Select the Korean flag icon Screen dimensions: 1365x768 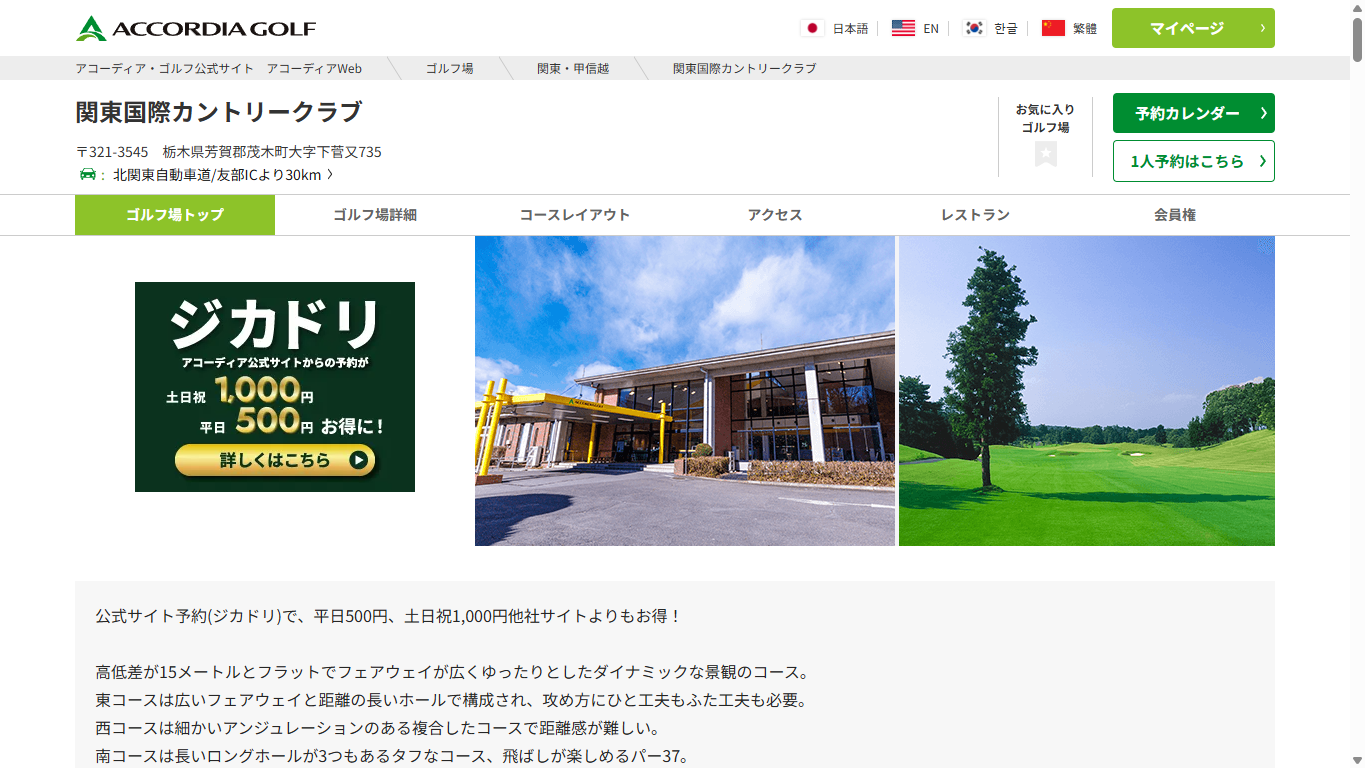point(974,28)
